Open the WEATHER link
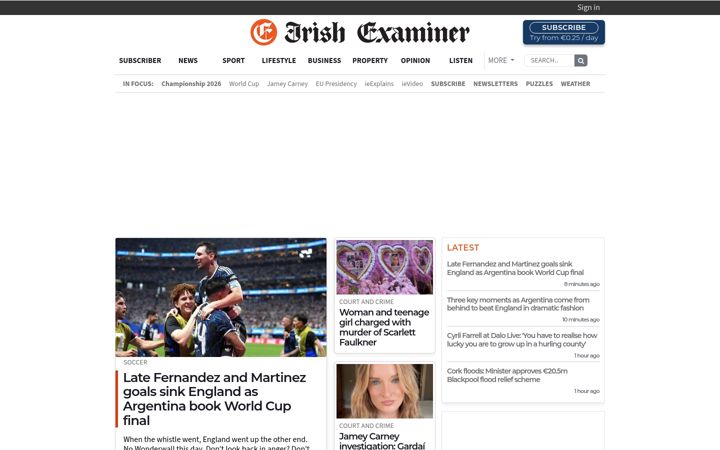The width and height of the screenshot is (720, 450). click(575, 84)
